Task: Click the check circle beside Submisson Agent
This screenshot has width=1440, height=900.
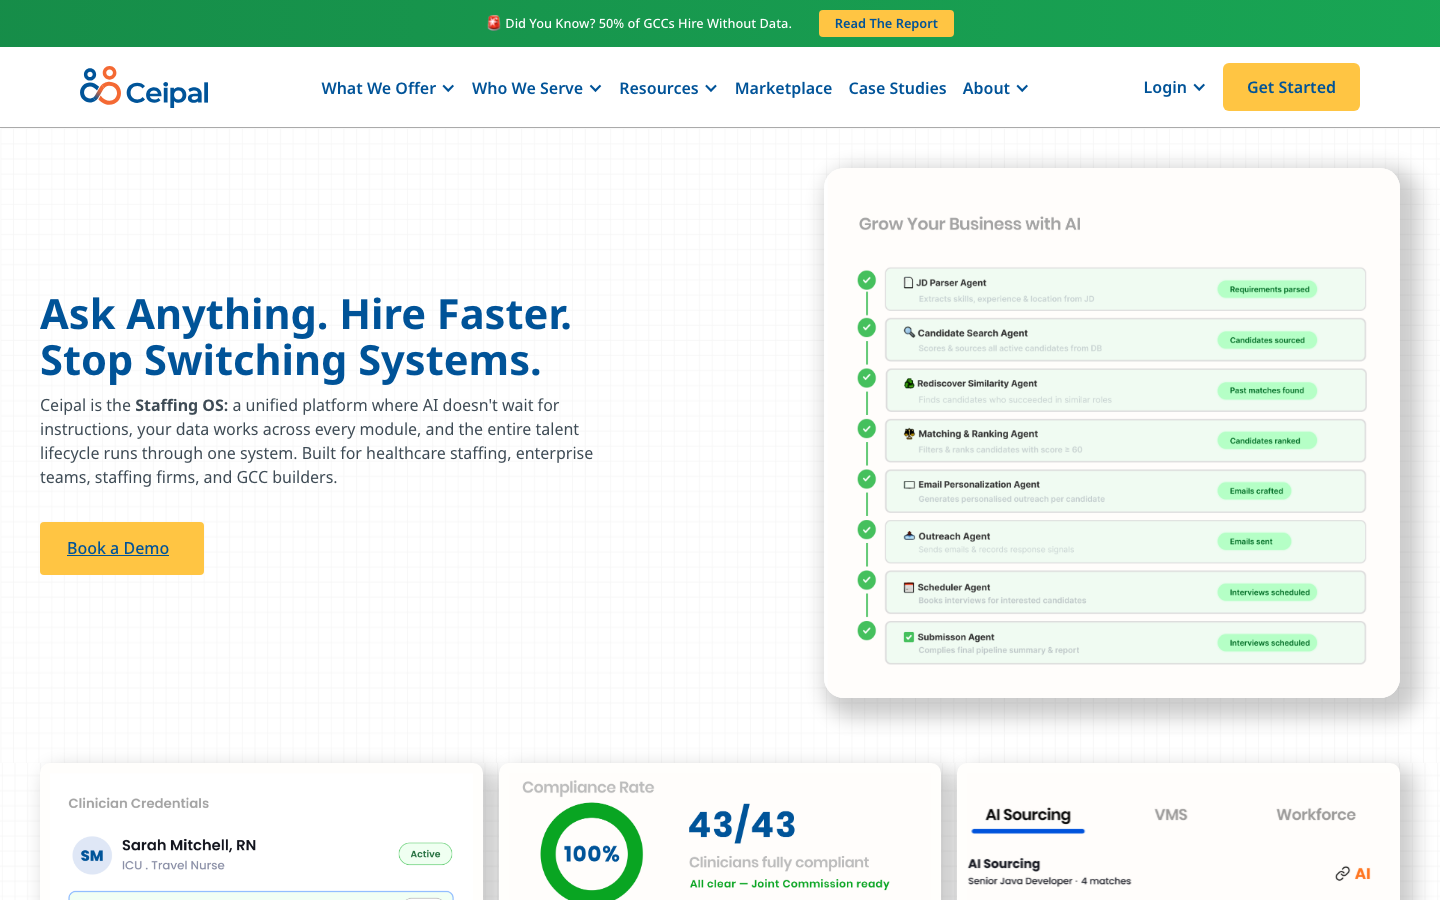Action: [x=867, y=631]
